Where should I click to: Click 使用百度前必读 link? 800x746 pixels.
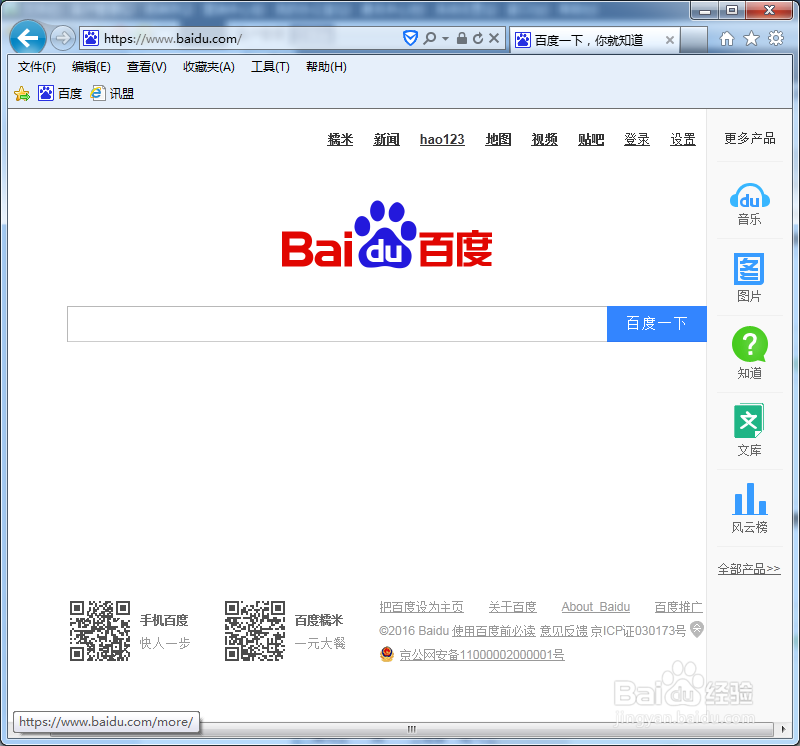tap(493, 631)
